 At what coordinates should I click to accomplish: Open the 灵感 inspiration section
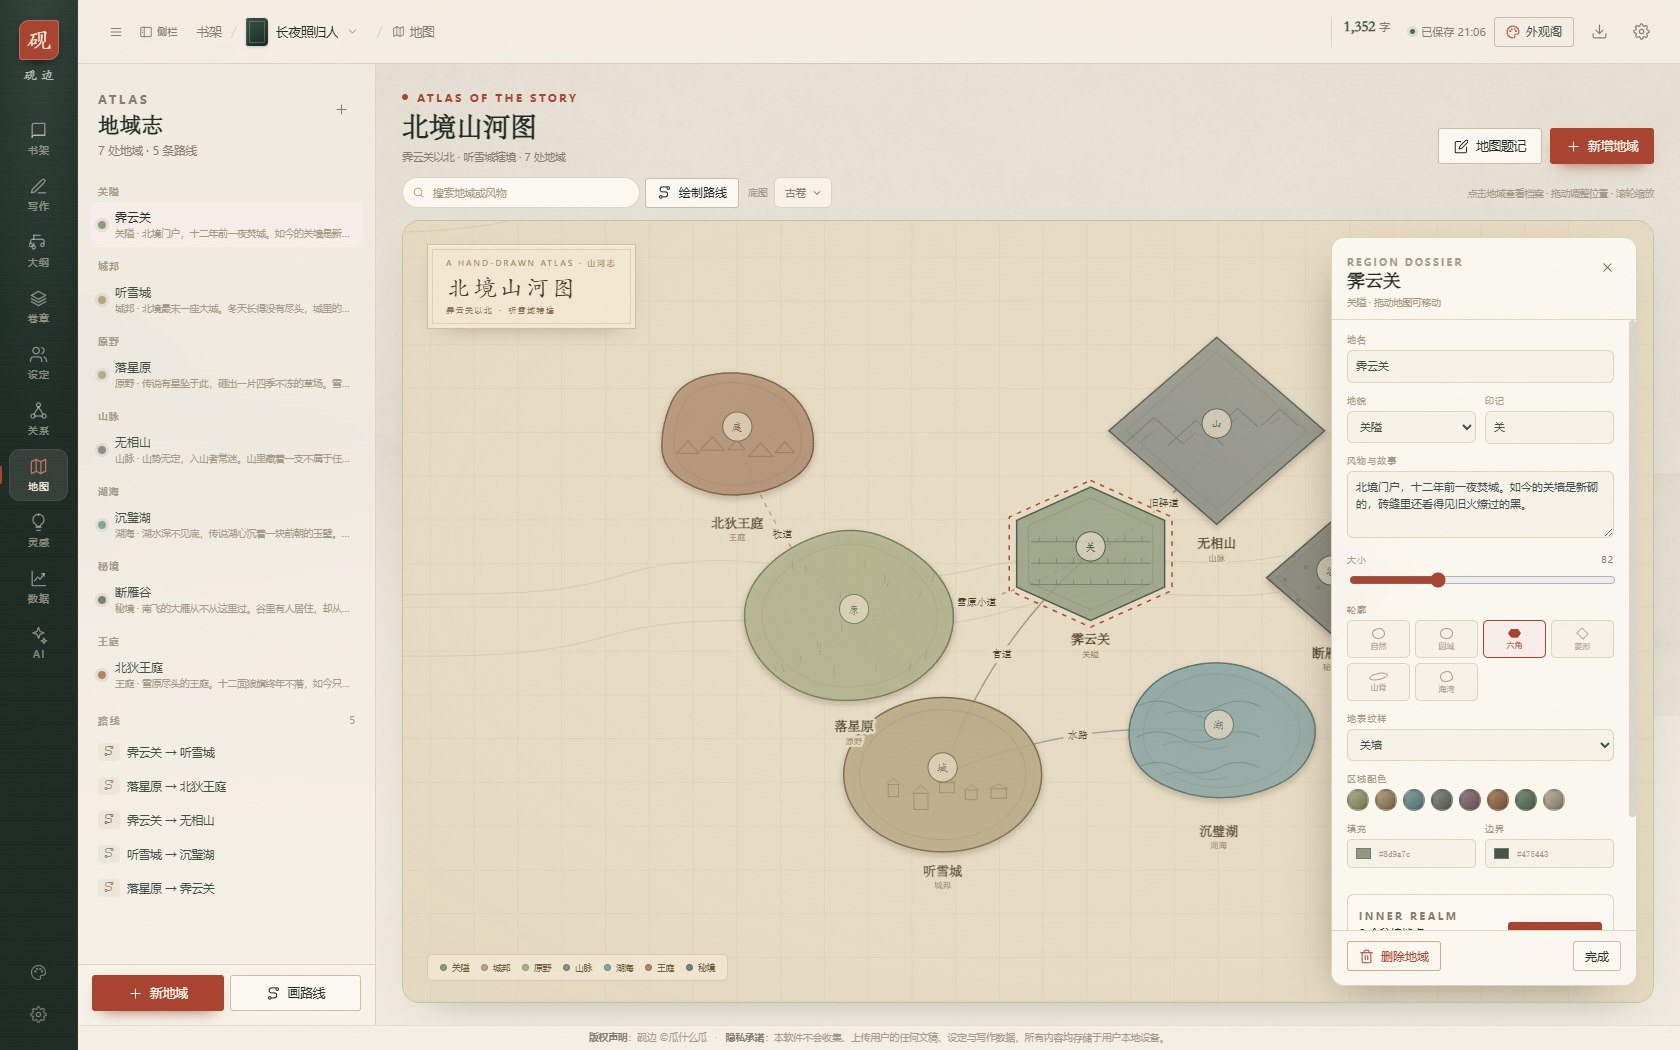point(38,530)
